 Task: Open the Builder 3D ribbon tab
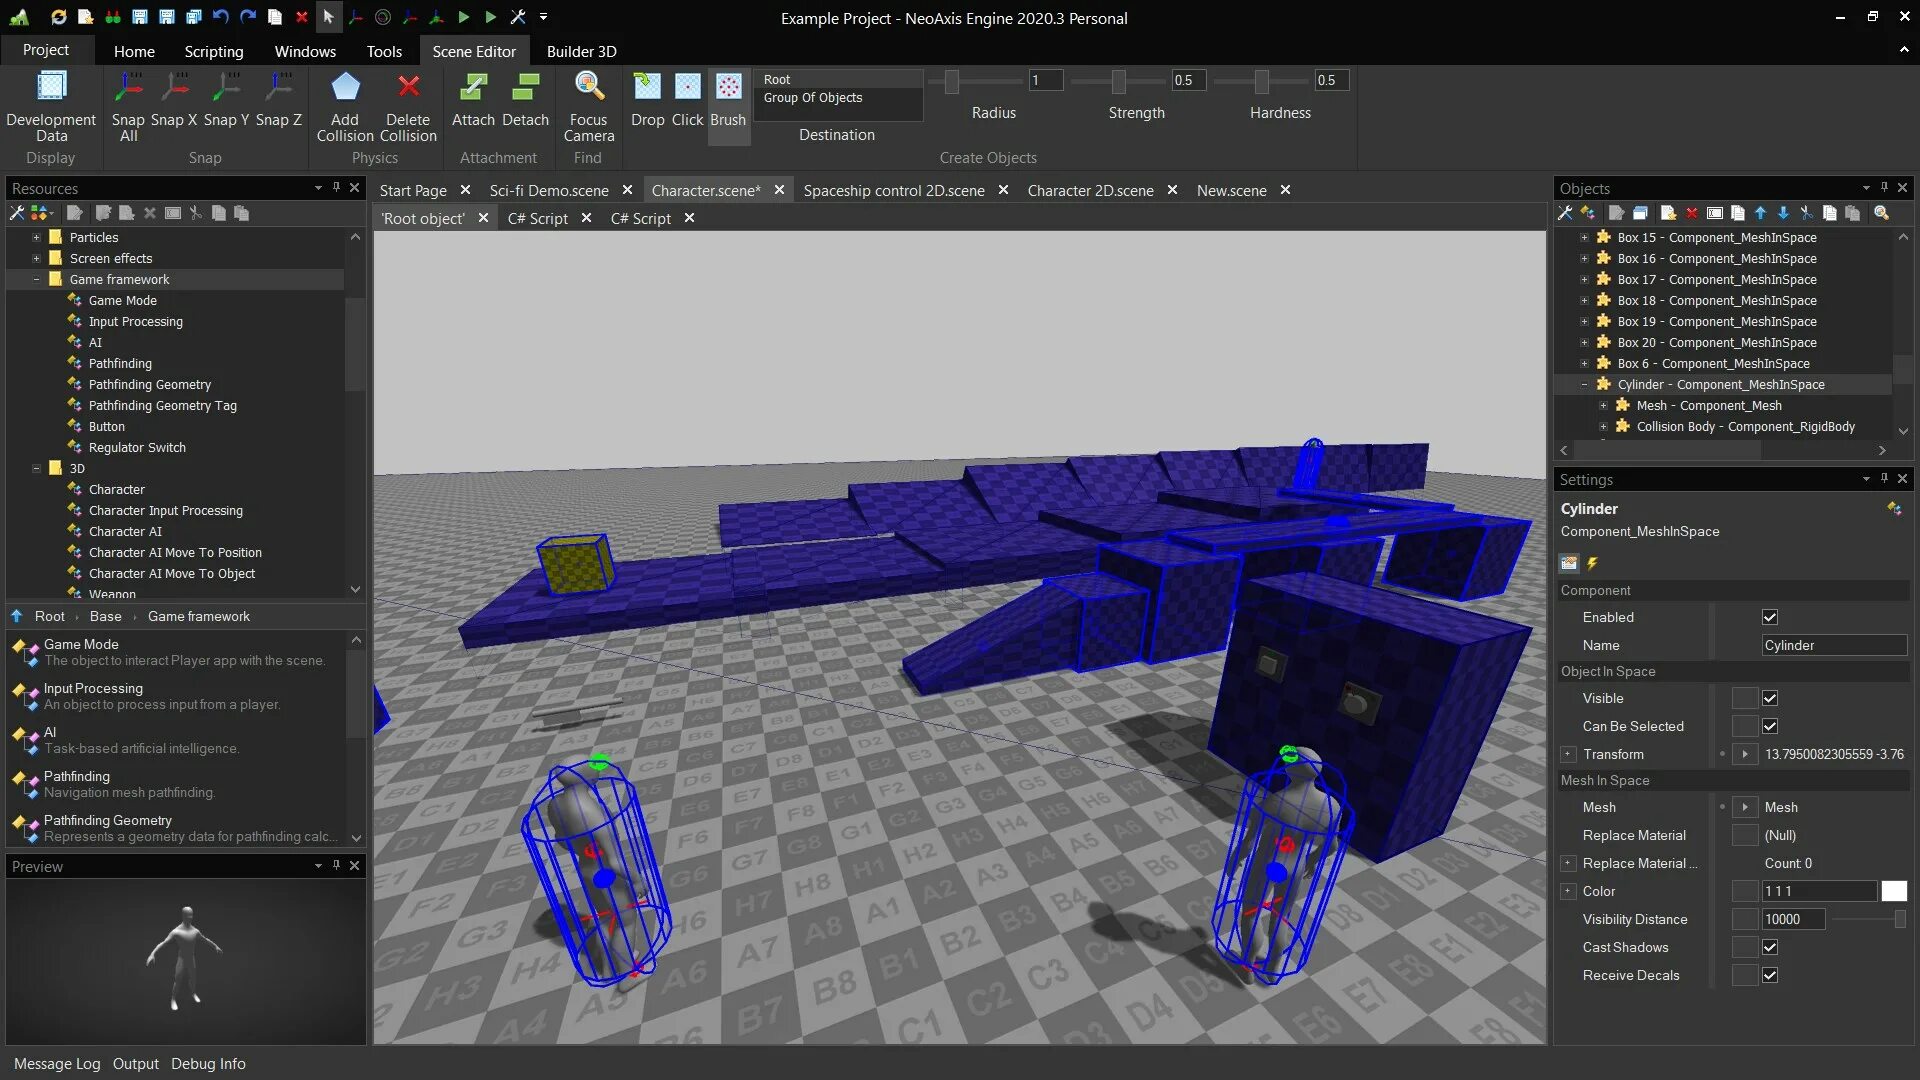click(581, 51)
